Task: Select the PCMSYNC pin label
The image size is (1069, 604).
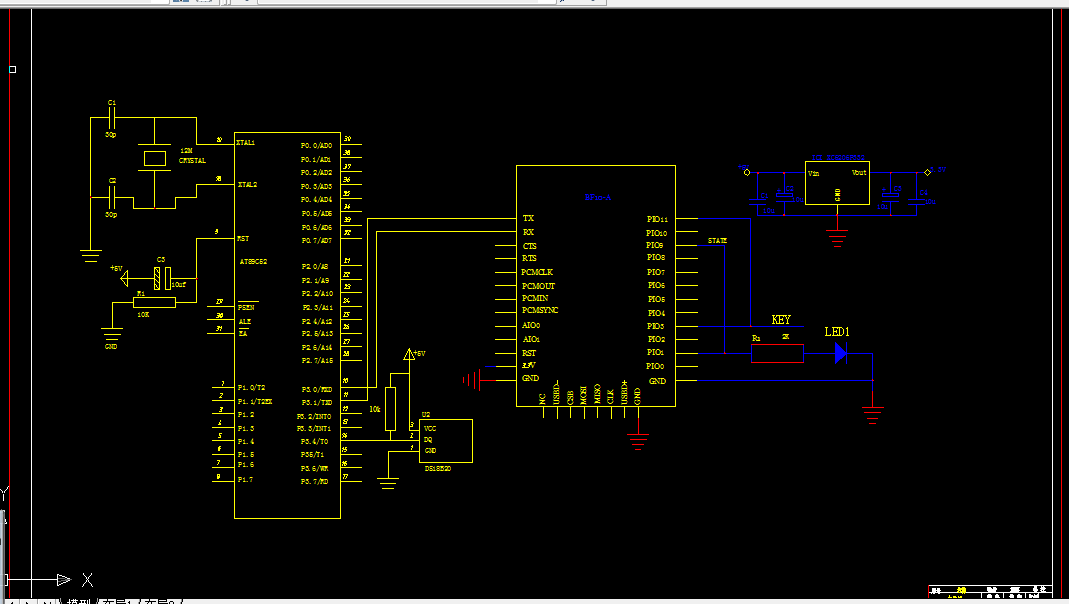Action: pyautogui.click(x=540, y=310)
